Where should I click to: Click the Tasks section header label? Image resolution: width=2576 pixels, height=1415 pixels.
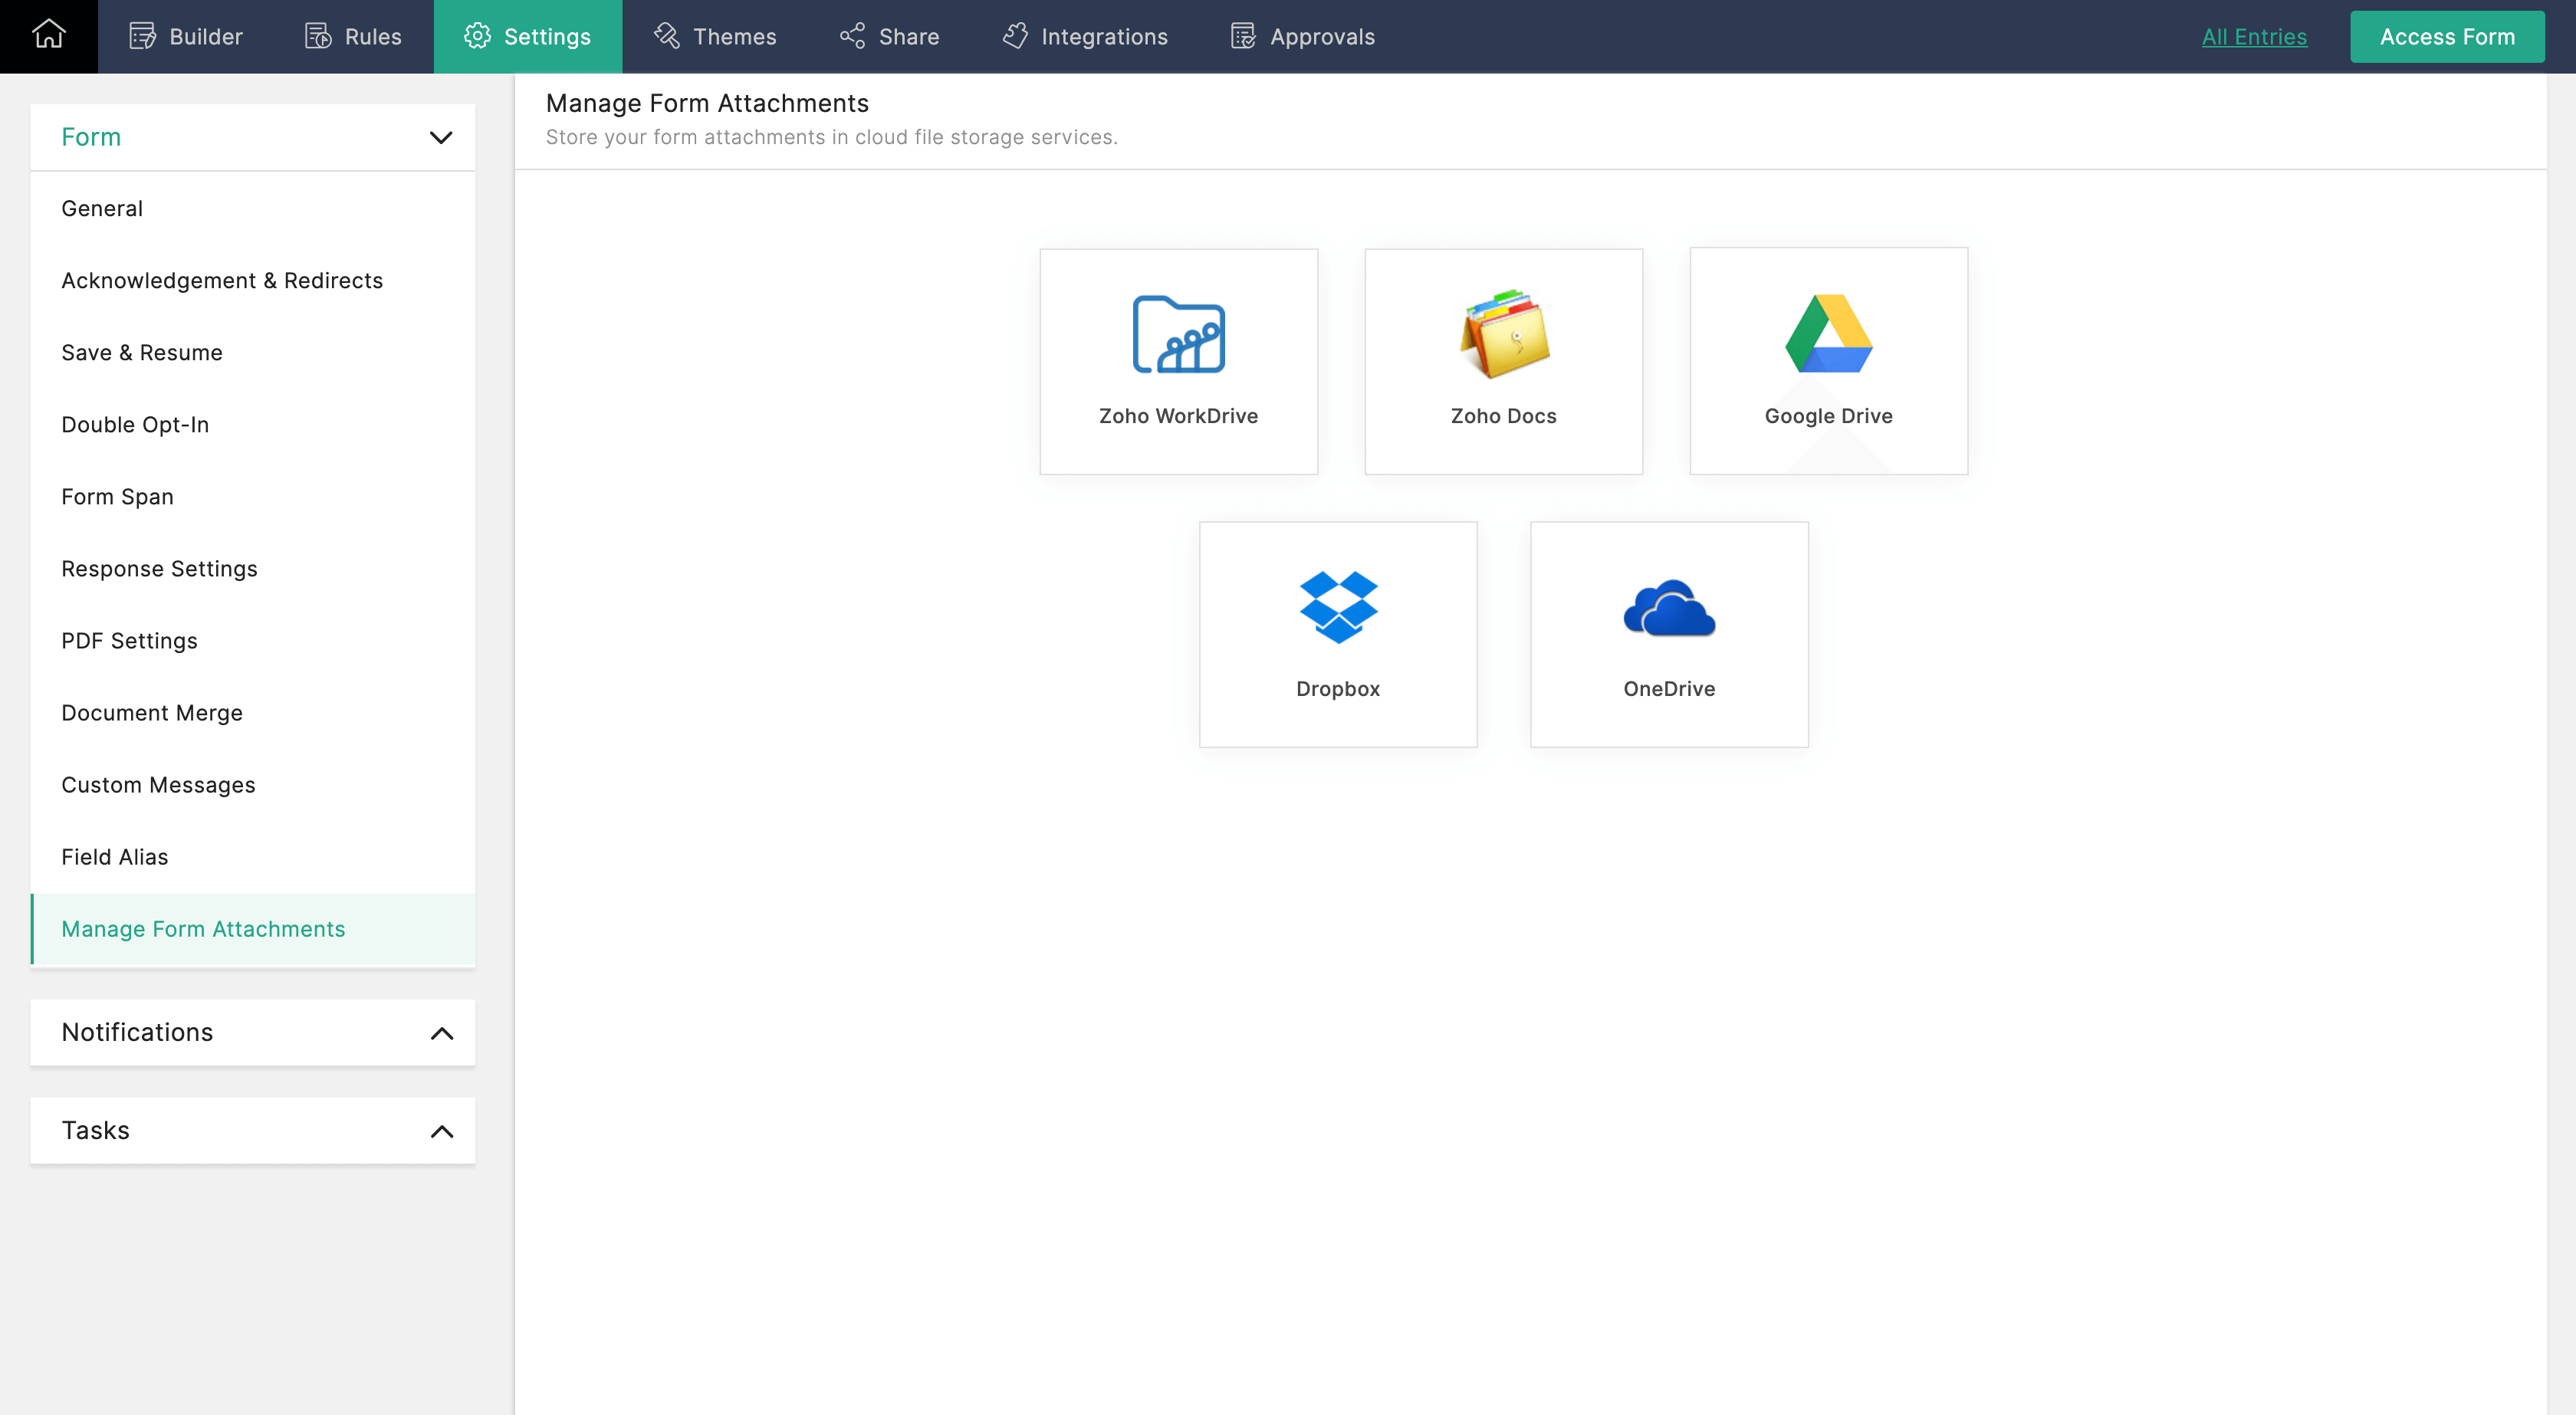point(95,1130)
